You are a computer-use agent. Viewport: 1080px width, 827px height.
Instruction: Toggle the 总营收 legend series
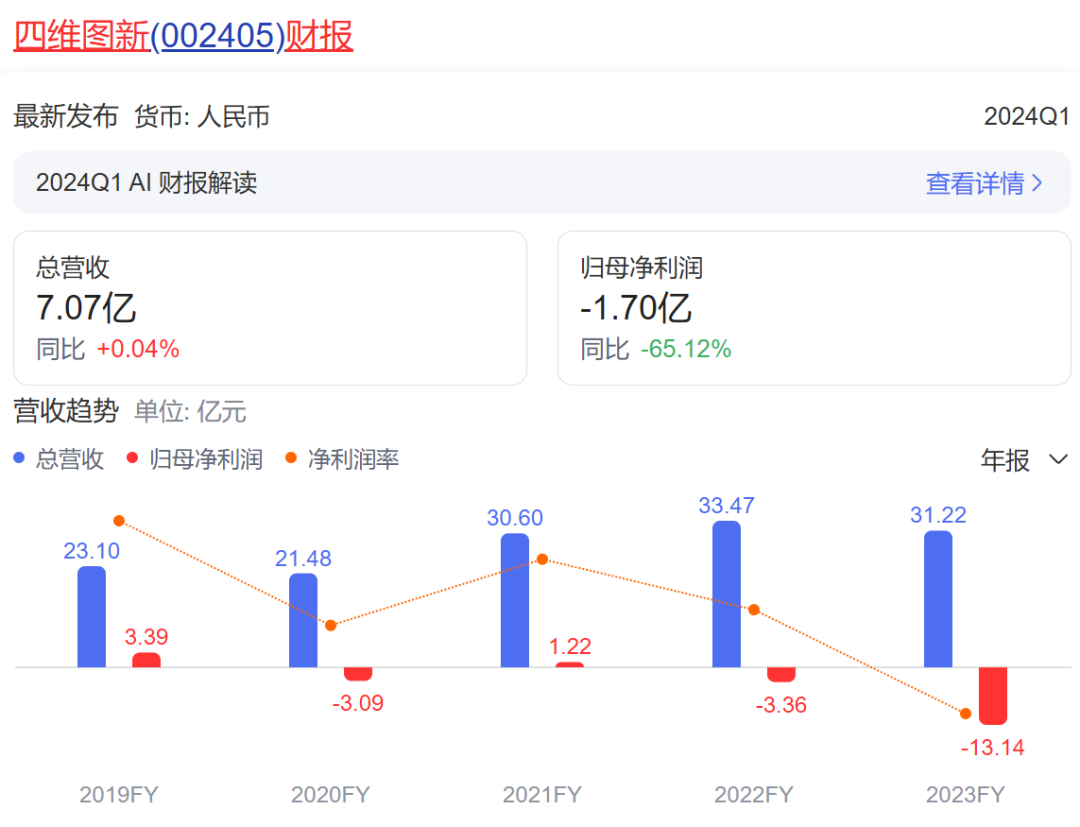coord(59,459)
